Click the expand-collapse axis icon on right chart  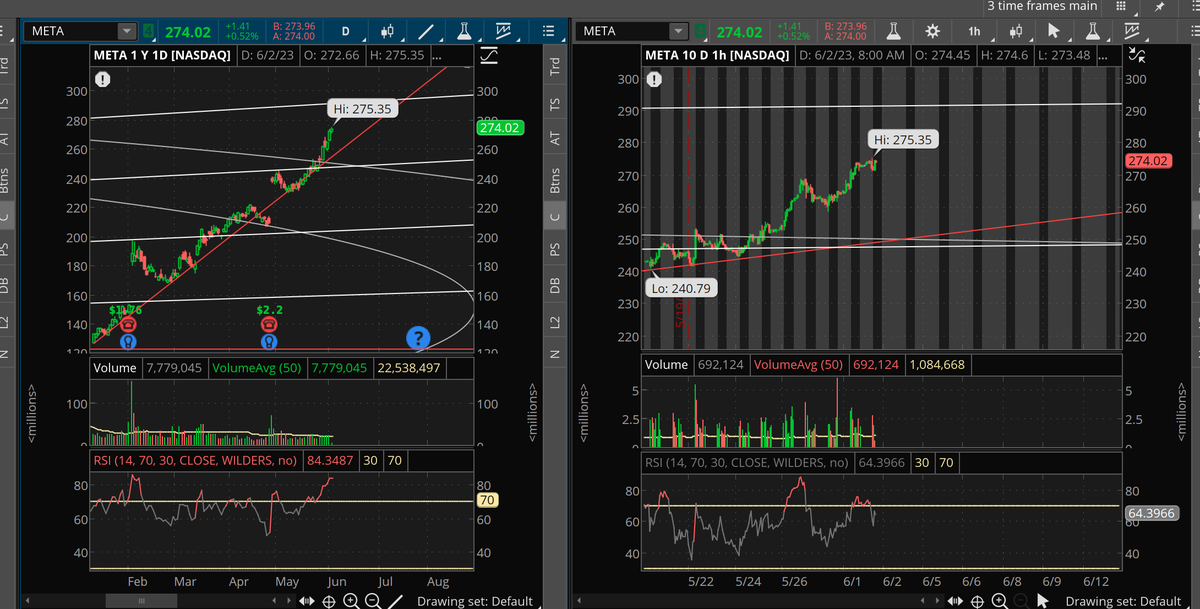coord(1136,56)
